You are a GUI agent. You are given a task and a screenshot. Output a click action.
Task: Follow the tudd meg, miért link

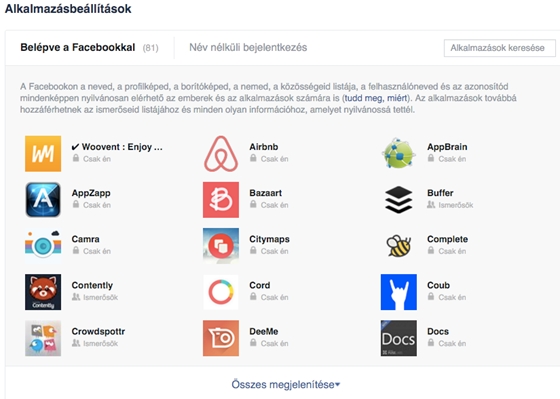tap(376, 98)
